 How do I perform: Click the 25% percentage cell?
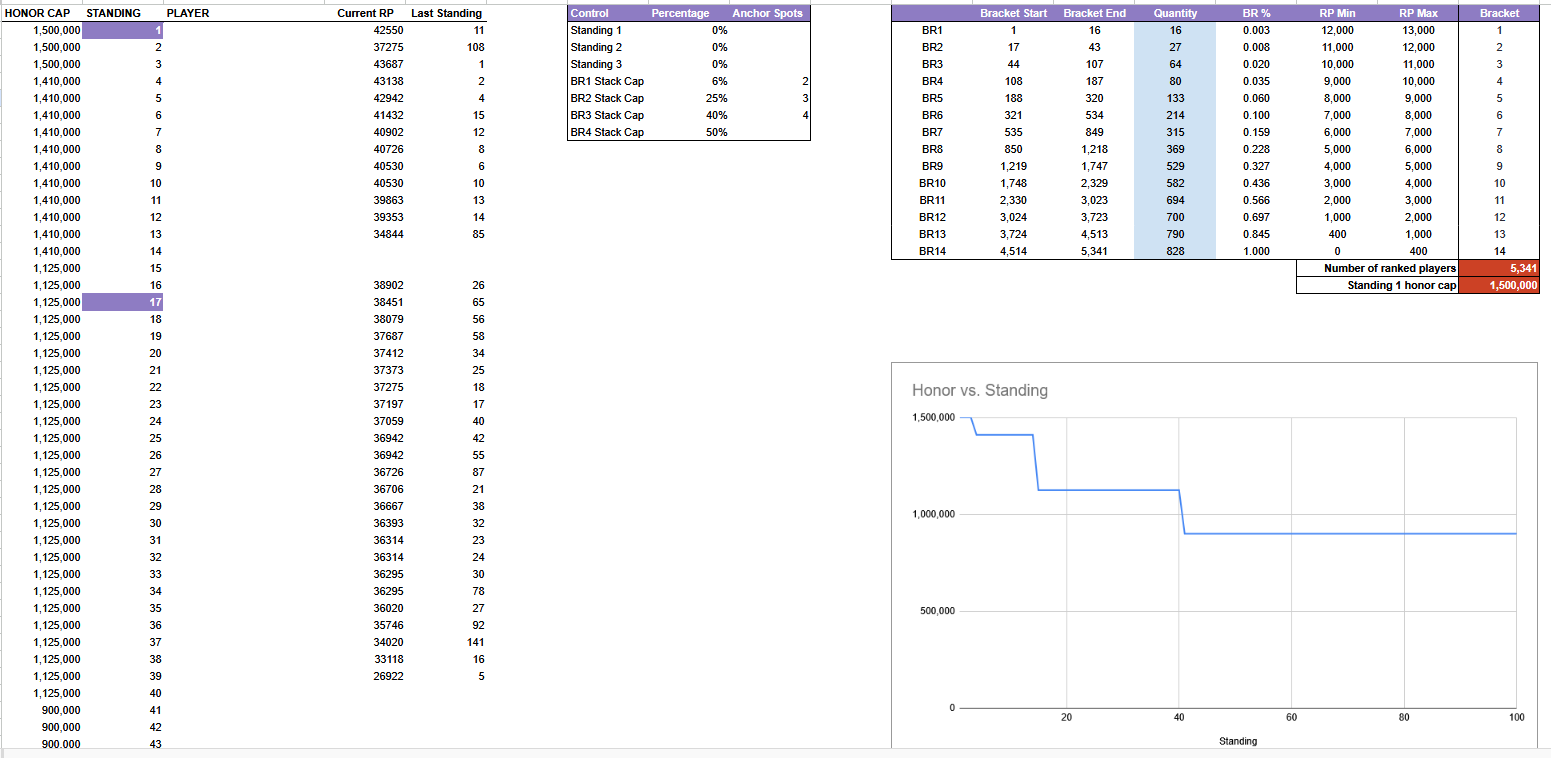[716, 98]
